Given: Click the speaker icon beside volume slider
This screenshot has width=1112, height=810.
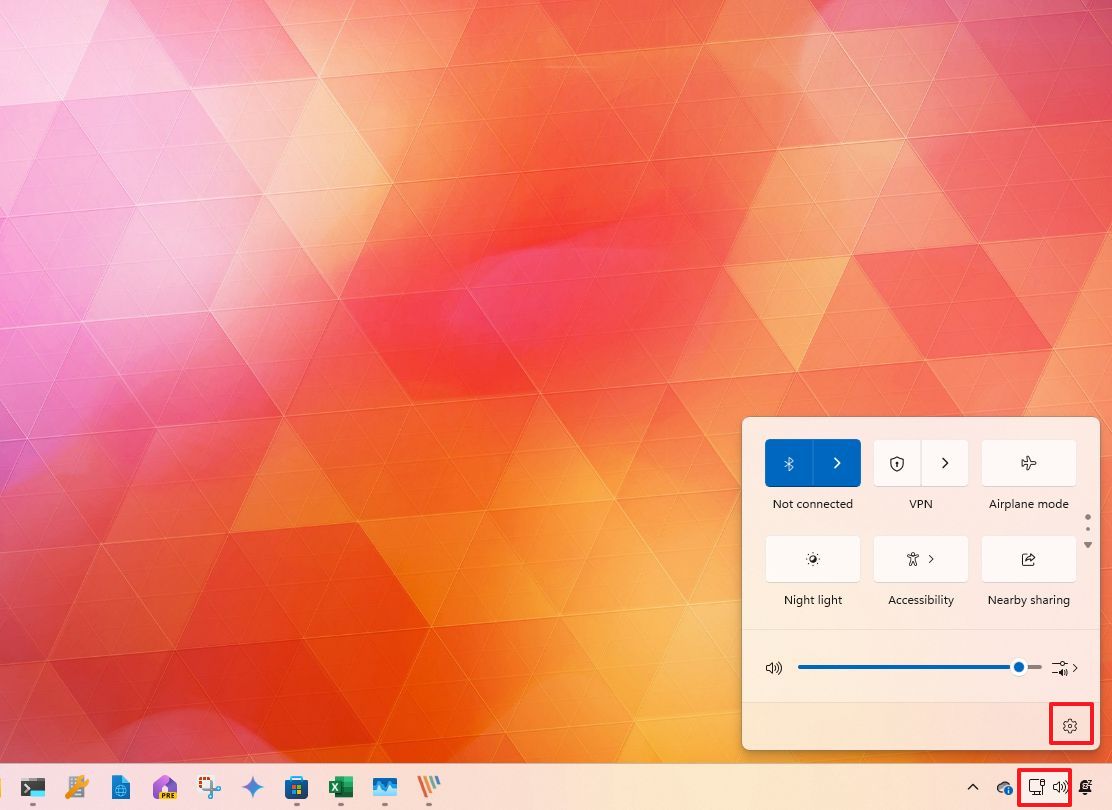Looking at the screenshot, I should click(x=773, y=668).
